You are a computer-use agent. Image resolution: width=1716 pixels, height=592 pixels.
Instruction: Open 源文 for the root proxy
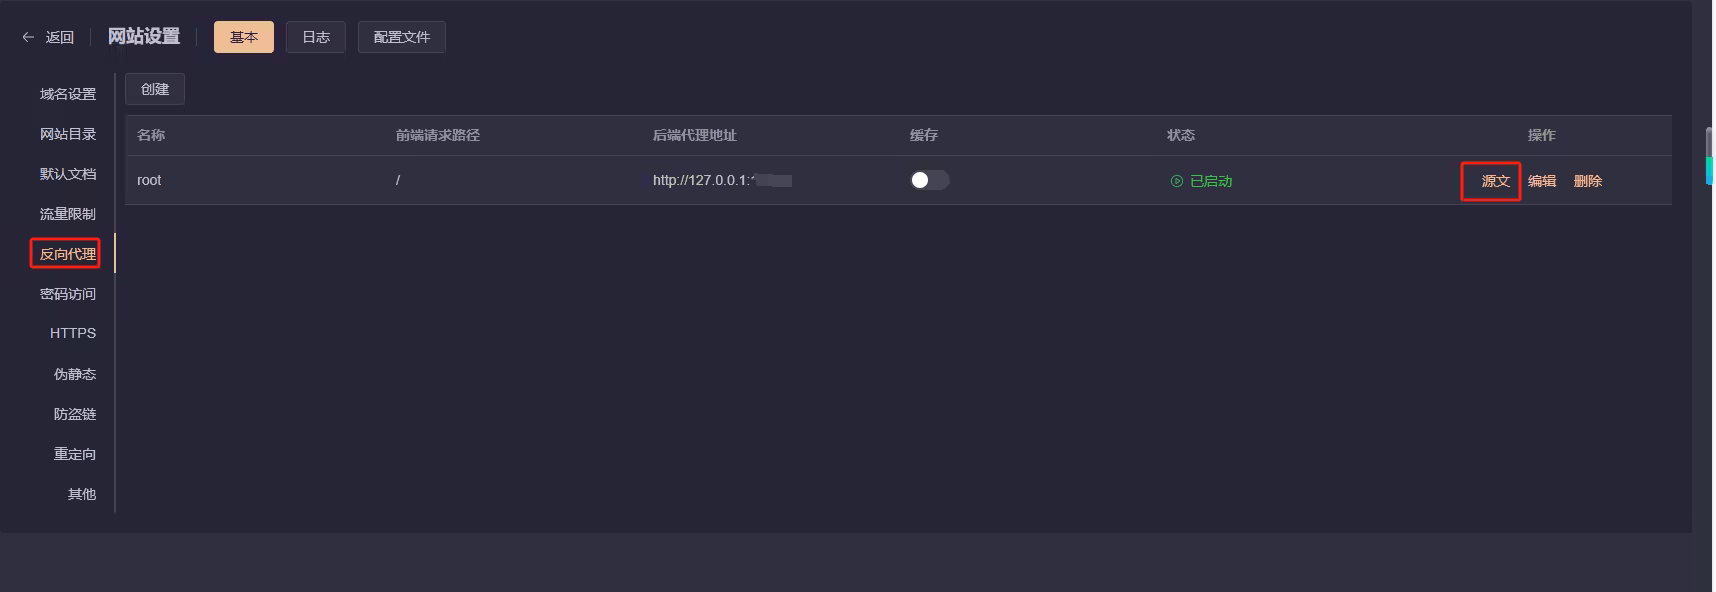click(1495, 181)
